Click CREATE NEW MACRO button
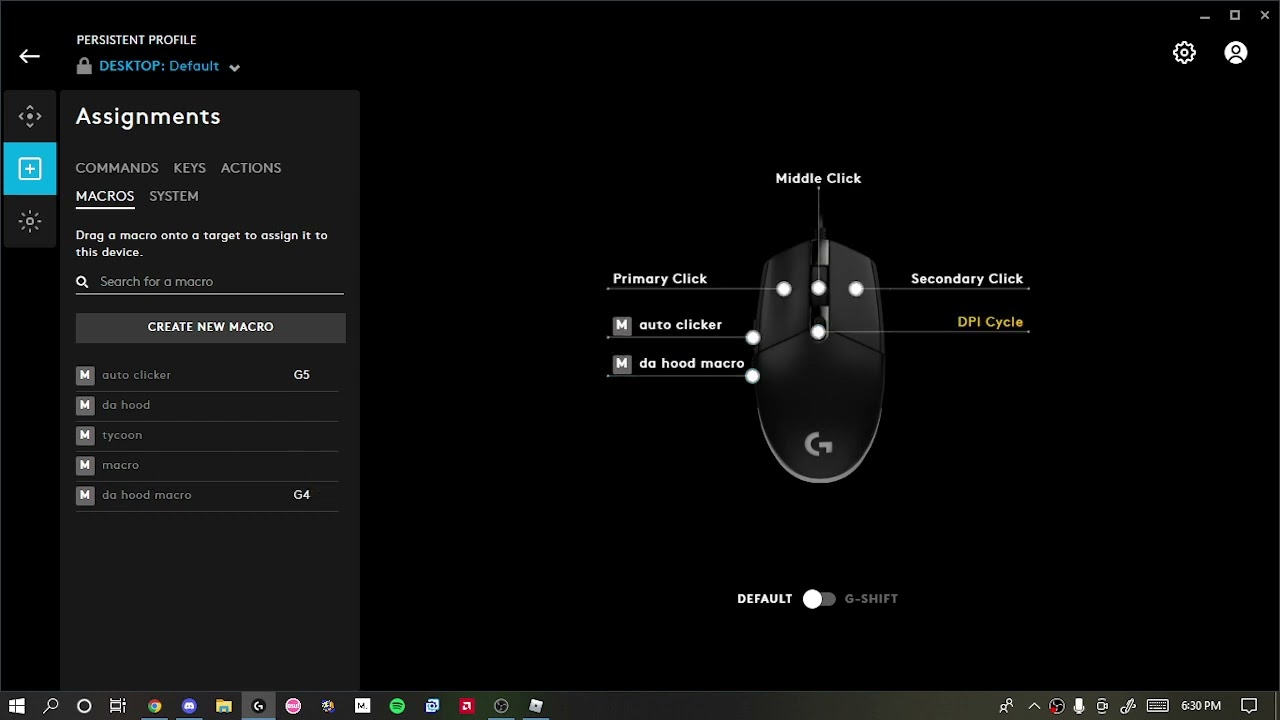Screen dimensions: 1280x720 point(211,327)
